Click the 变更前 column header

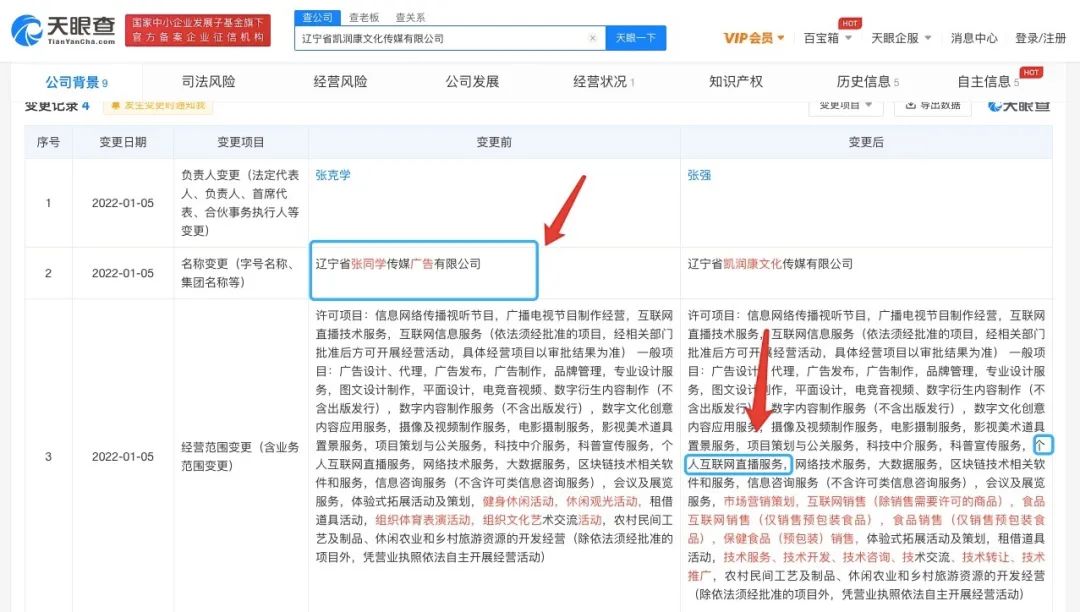click(494, 142)
